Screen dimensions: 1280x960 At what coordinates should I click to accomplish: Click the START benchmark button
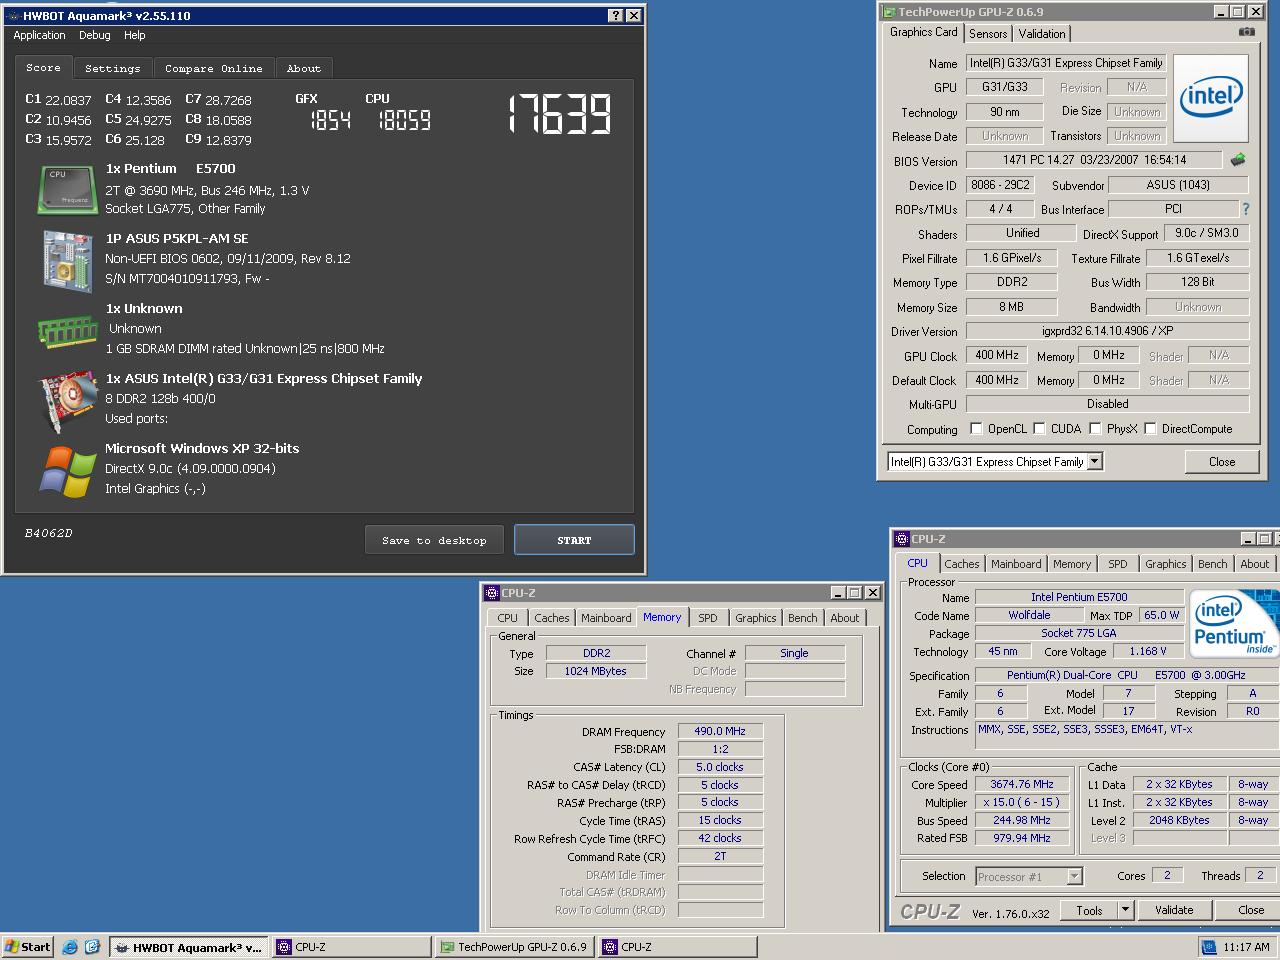574,540
